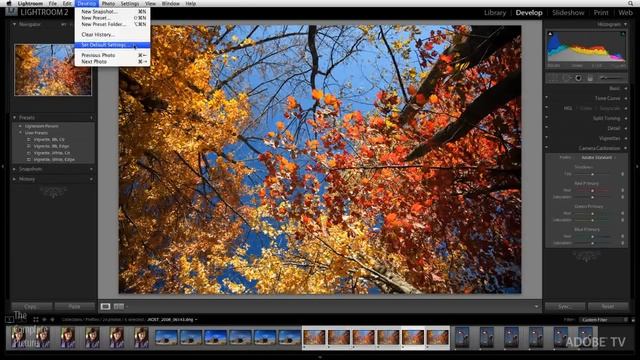Collapse the User Presets folder

coord(20,133)
